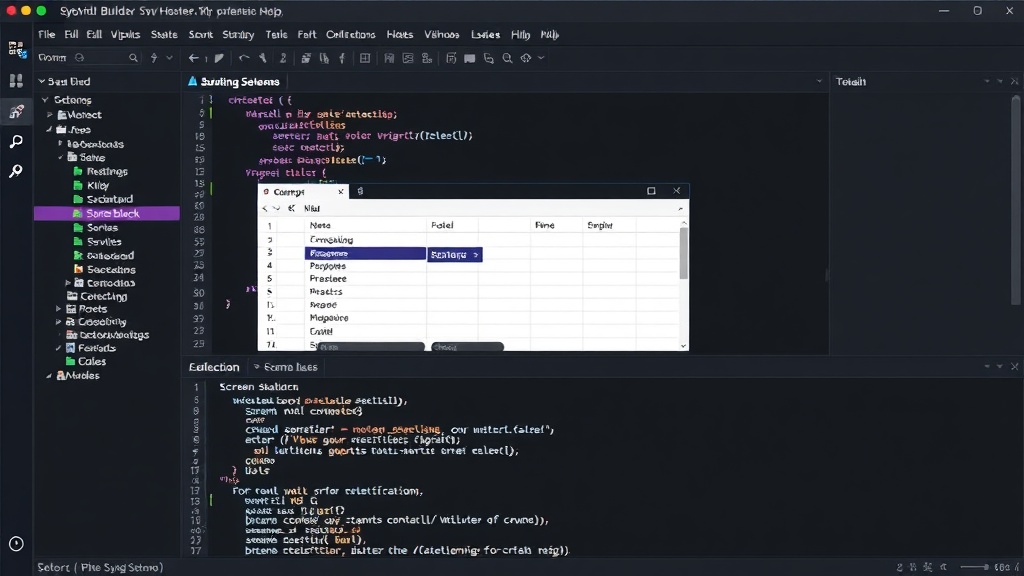Switch to the "Scmo lises" bottom panel tab
The image size is (1024, 576).
click(x=285, y=367)
